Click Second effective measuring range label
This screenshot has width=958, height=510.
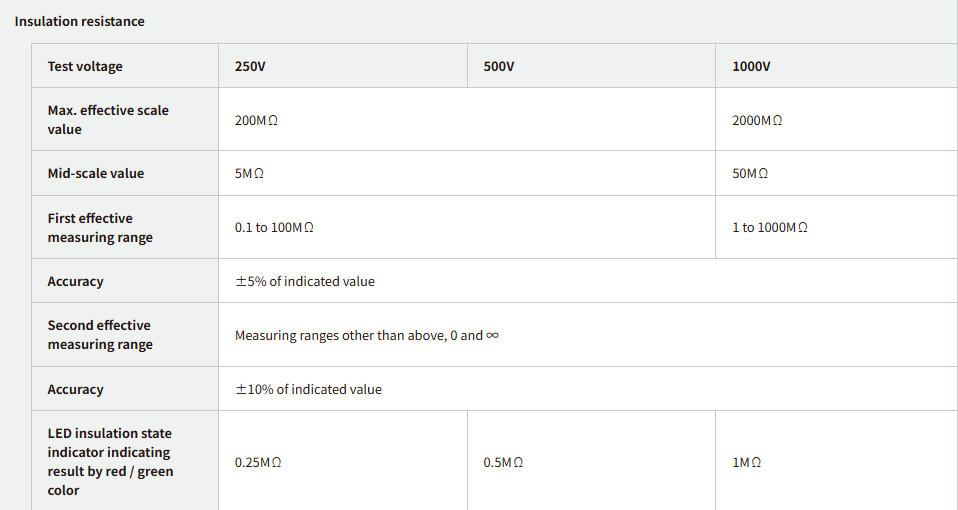(x=100, y=335)
